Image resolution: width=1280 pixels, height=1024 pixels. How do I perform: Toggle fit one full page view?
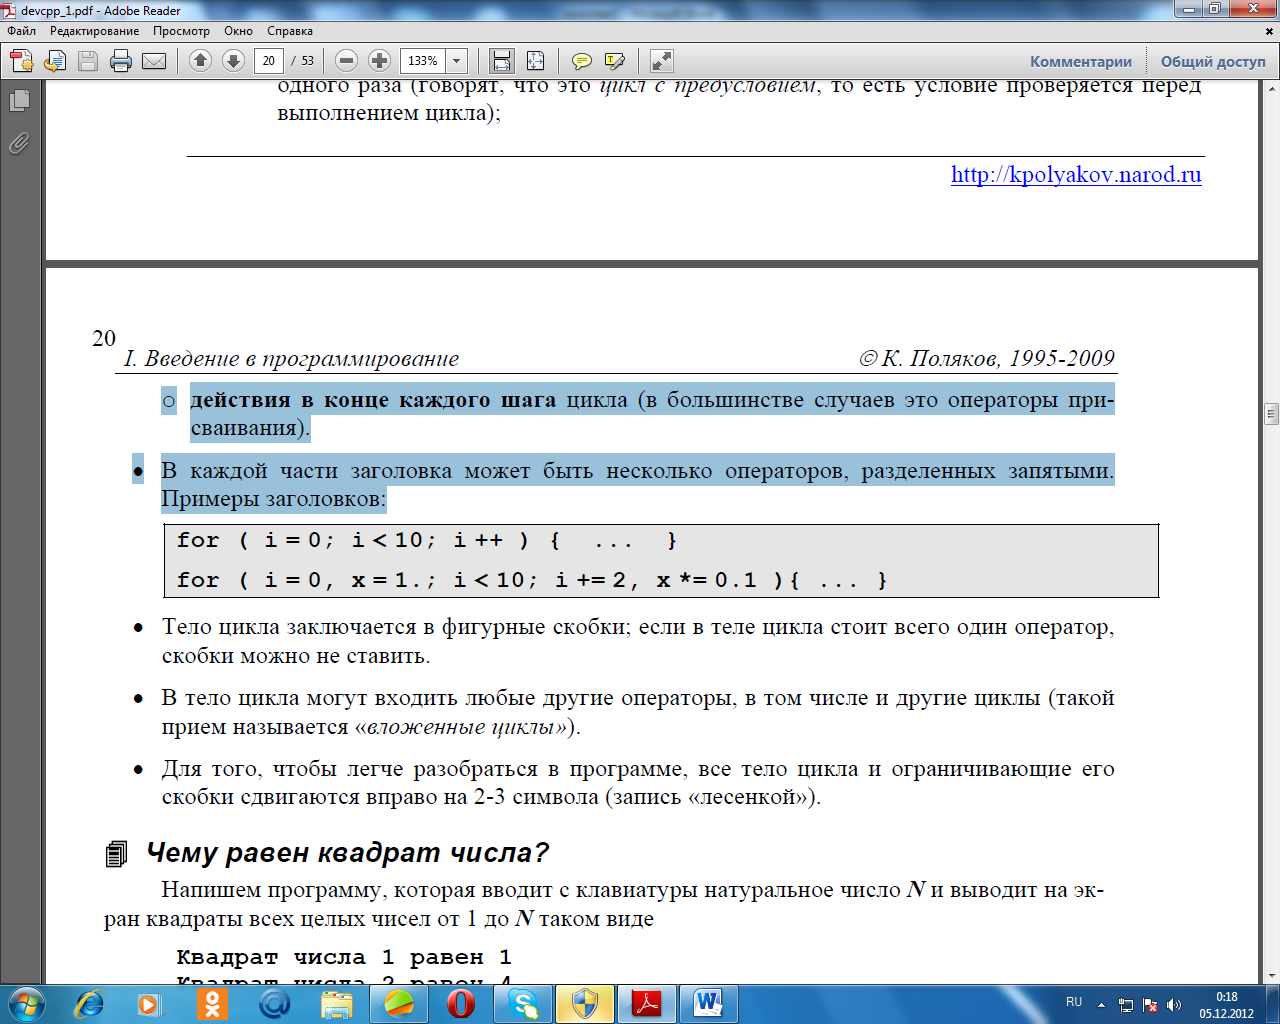tap(535, 61)
